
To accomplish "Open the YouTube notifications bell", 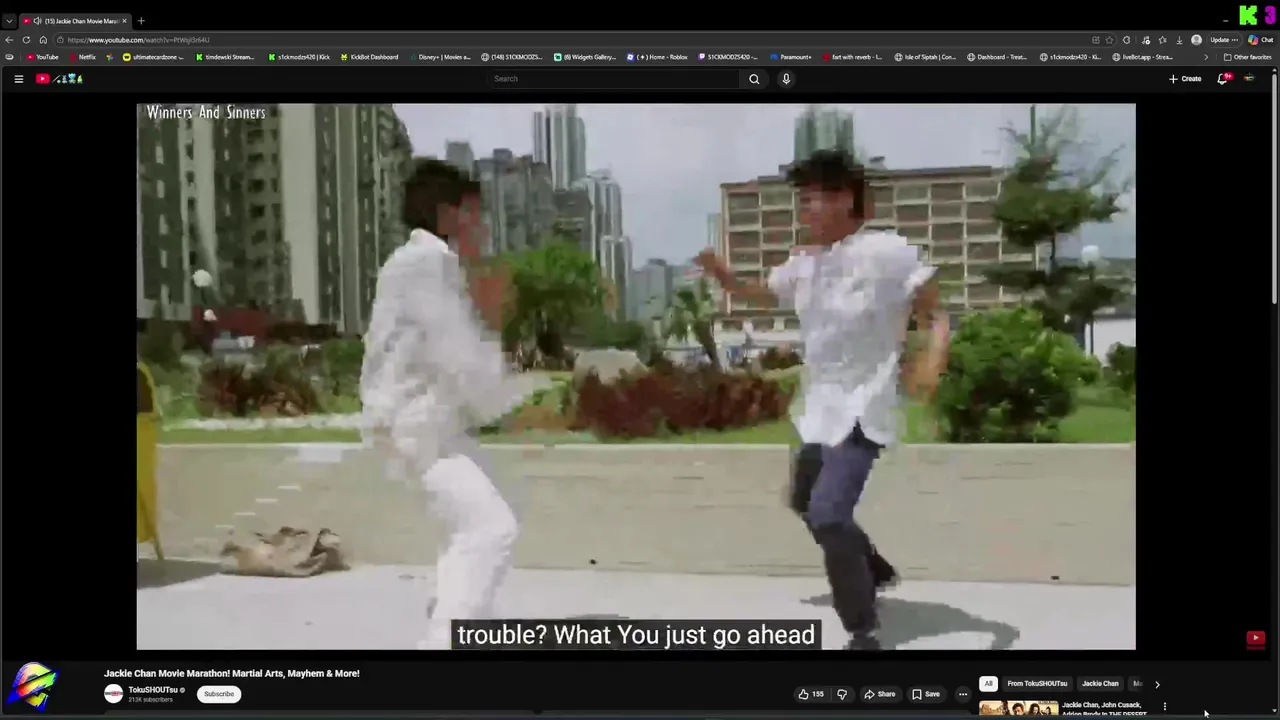I will [1222, 78].
